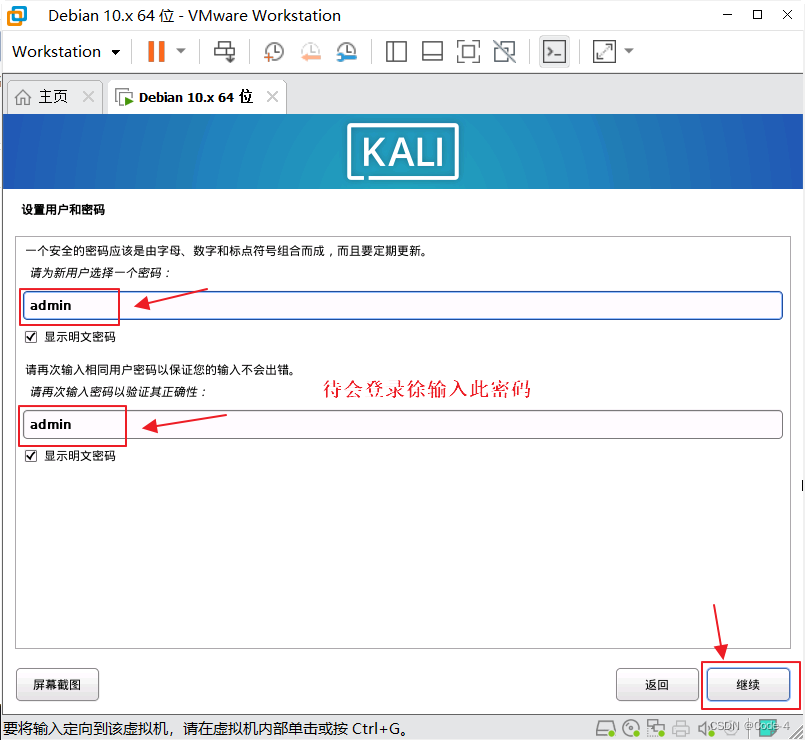805x740 pixels.
Task: Enter full screen mode for the VM
Action: [x=468, y=51]
